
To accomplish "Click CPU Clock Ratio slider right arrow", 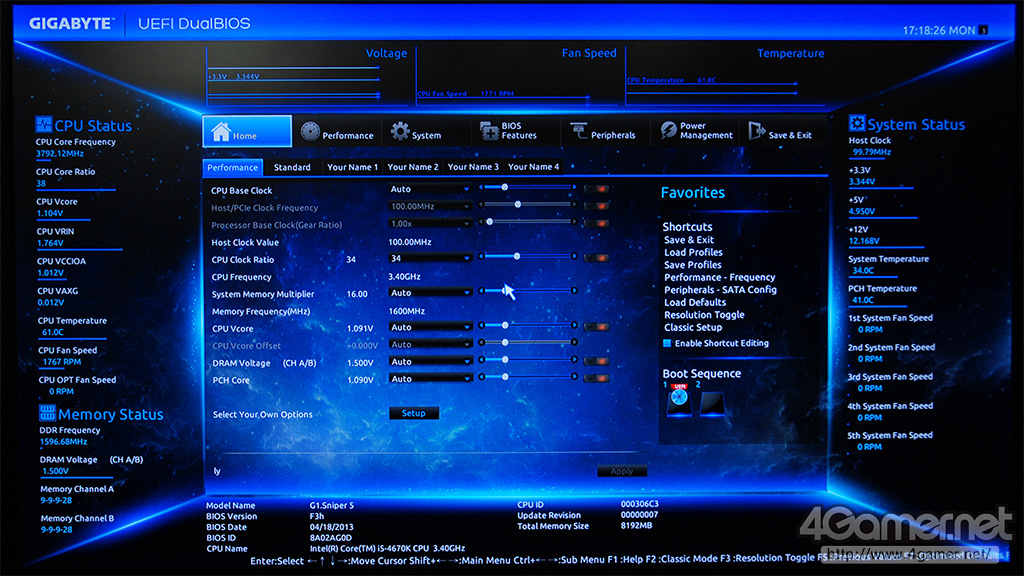I will pos(575,257).
